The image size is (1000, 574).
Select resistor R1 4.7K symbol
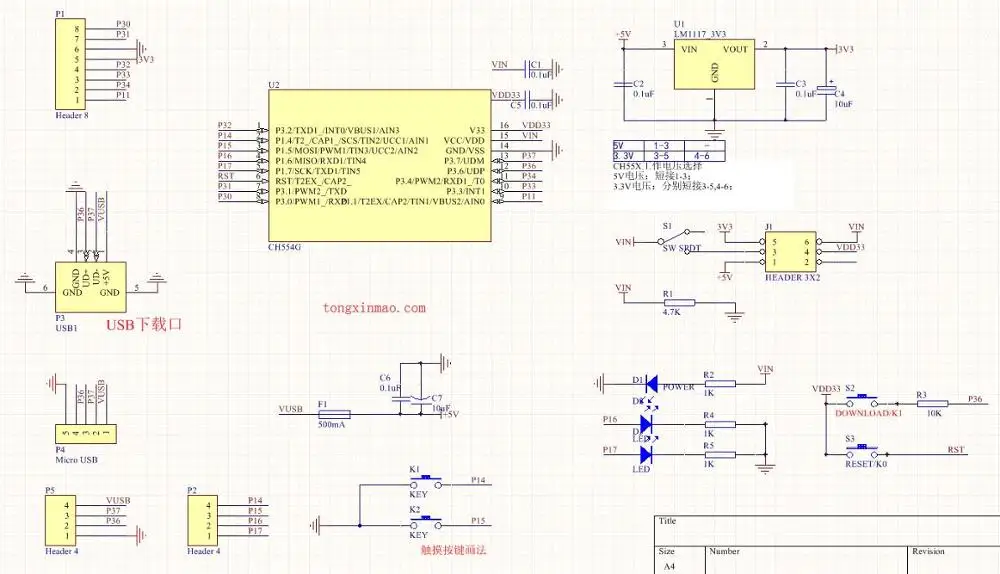click(x=679, y=302)
